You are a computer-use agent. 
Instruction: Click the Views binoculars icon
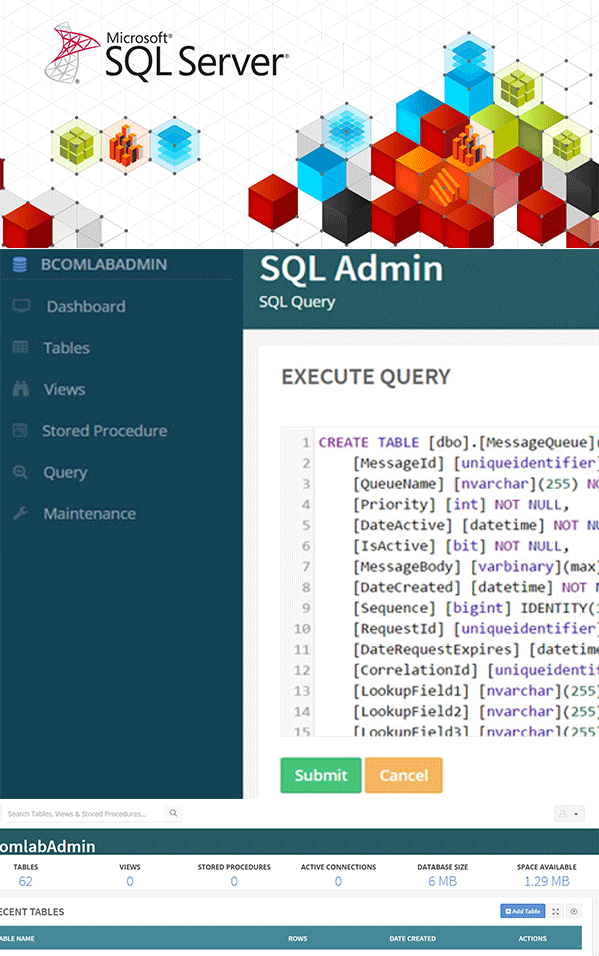pos(21,389)
